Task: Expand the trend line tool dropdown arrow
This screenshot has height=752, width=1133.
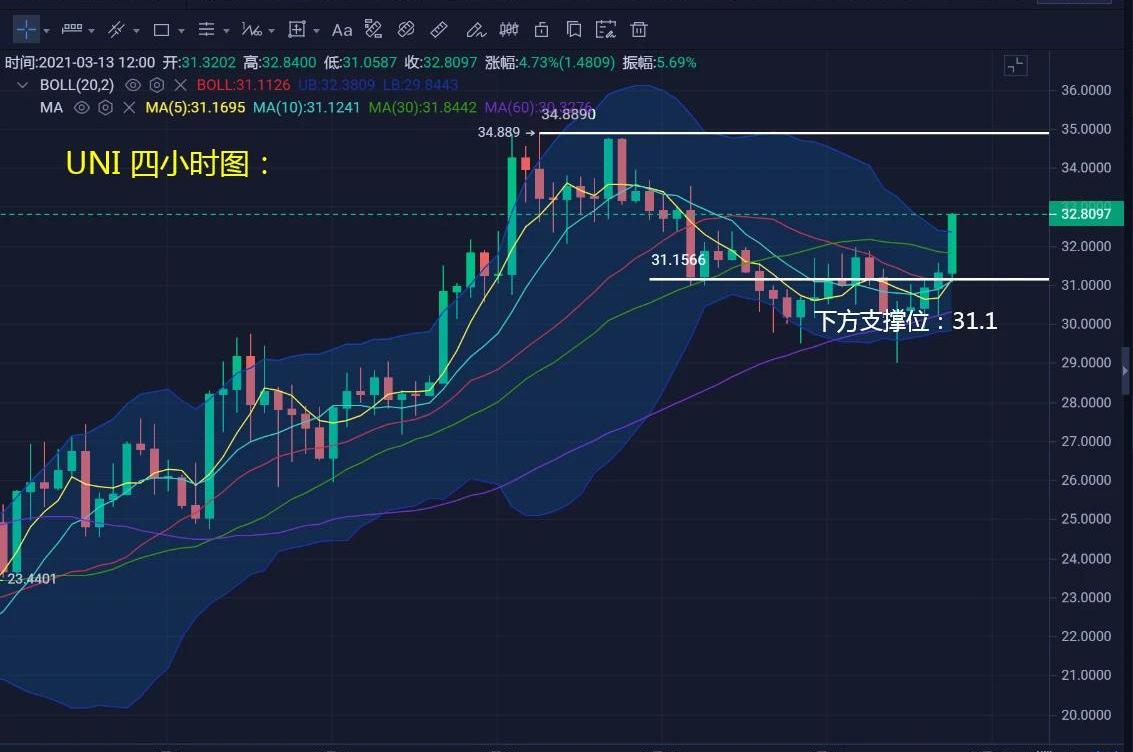Action: click(x=136, y=30)
